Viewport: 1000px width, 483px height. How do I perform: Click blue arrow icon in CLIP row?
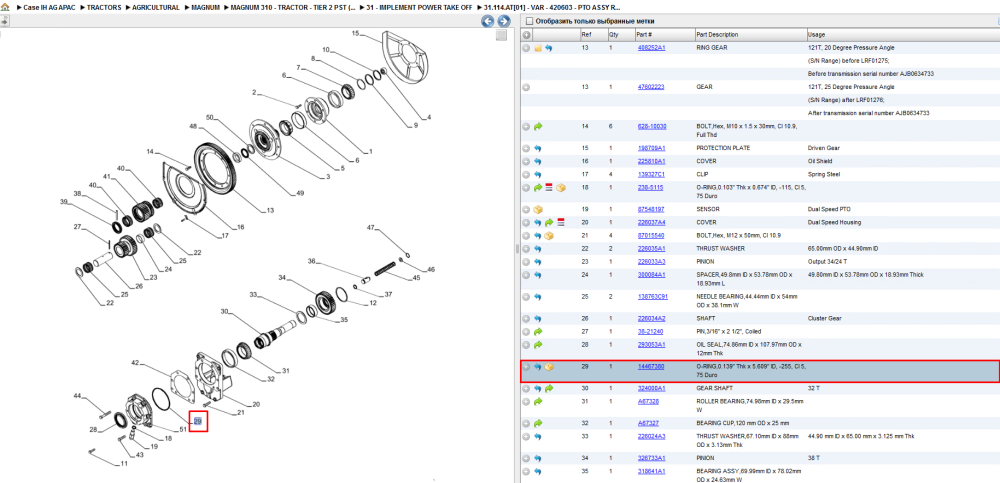click(538, 174)
